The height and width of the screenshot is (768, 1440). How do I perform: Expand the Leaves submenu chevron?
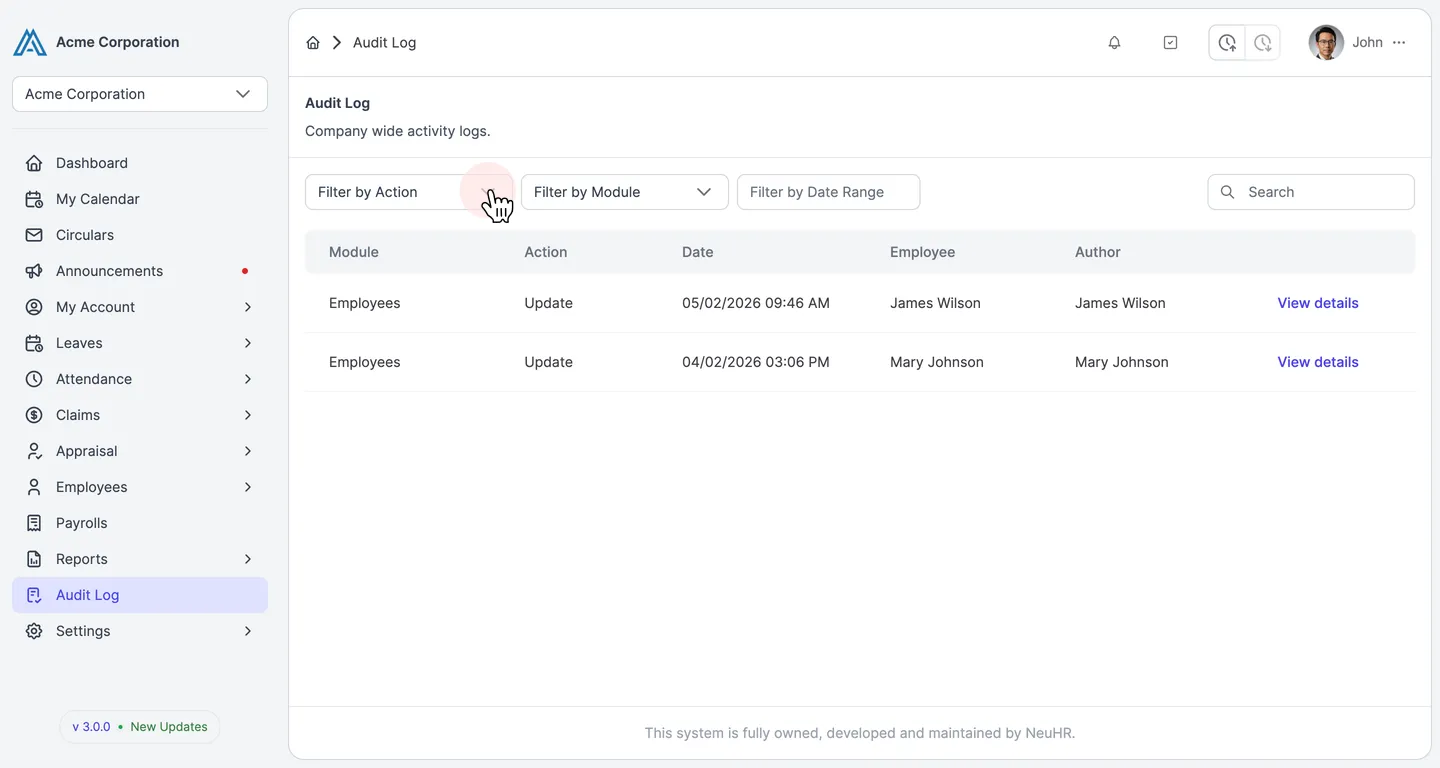click(248, 343)
